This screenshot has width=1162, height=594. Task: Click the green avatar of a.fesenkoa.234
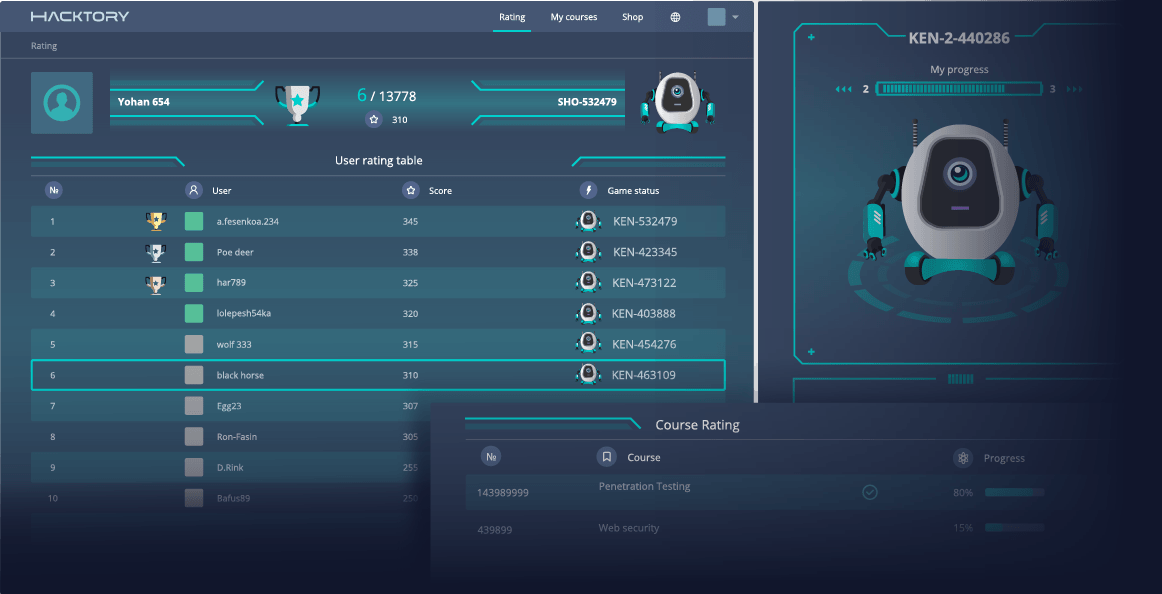pyautogui.click(x=194, y=221)
